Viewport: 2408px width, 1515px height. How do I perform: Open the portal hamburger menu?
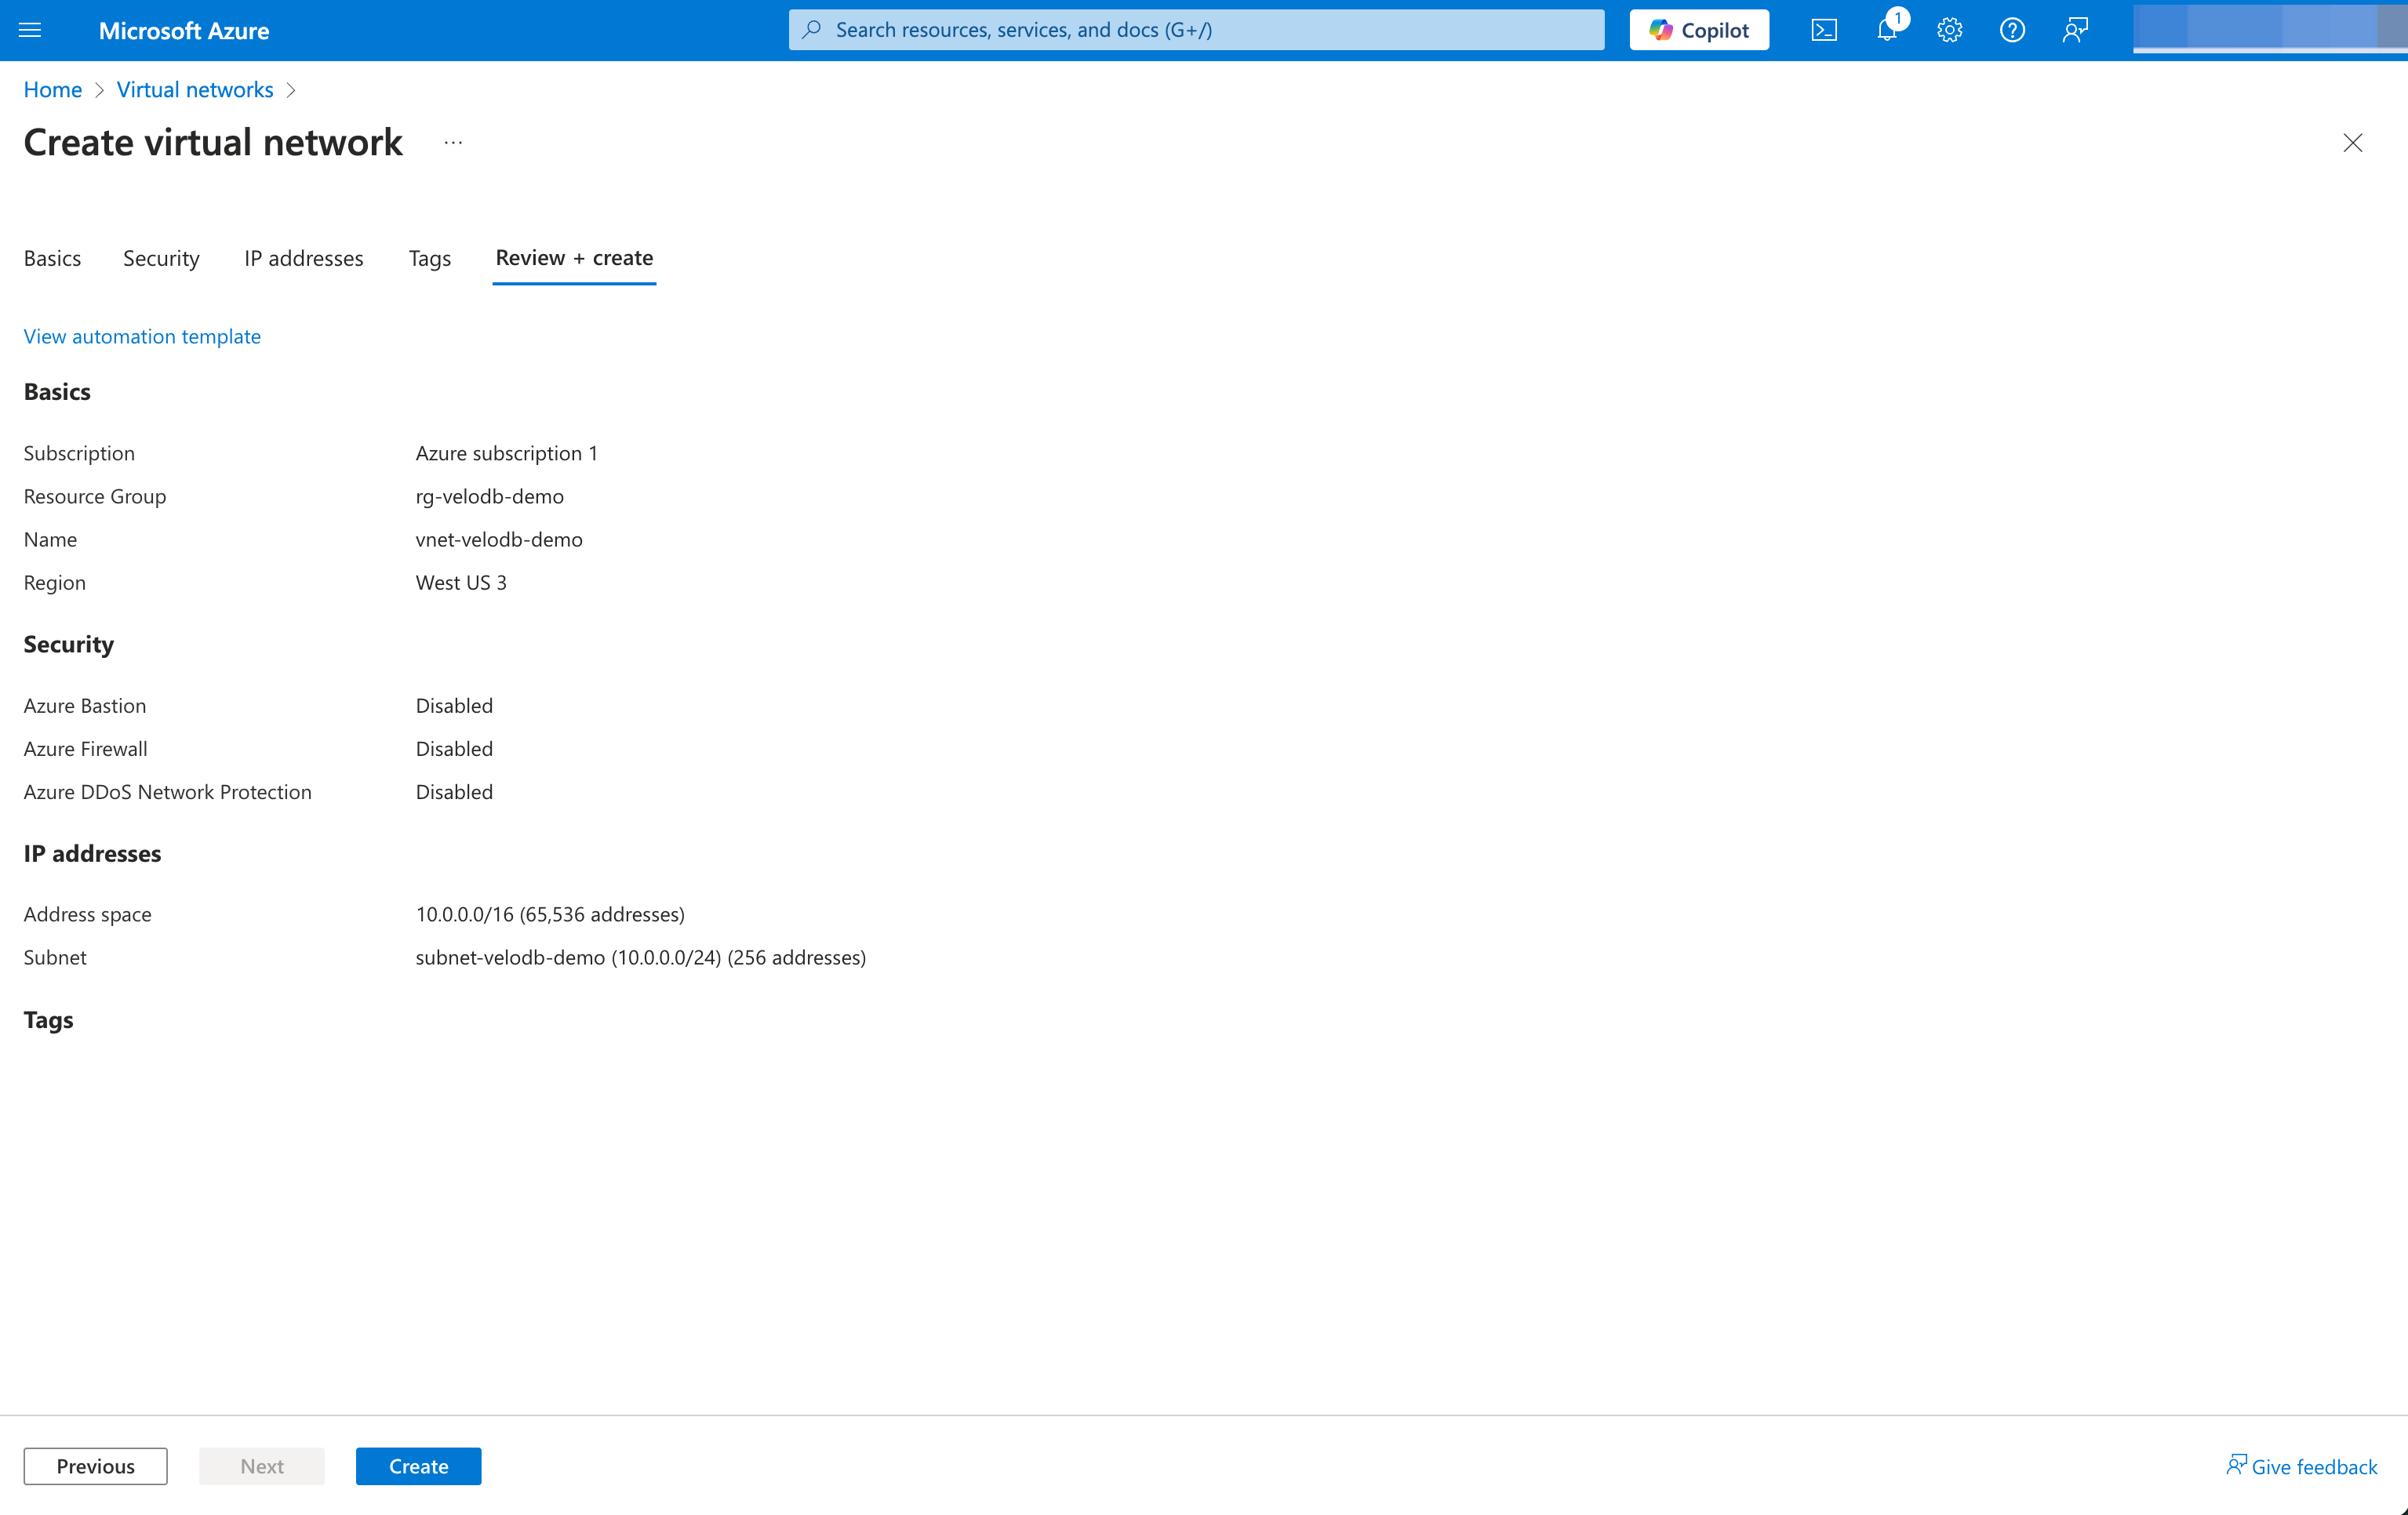30,30
